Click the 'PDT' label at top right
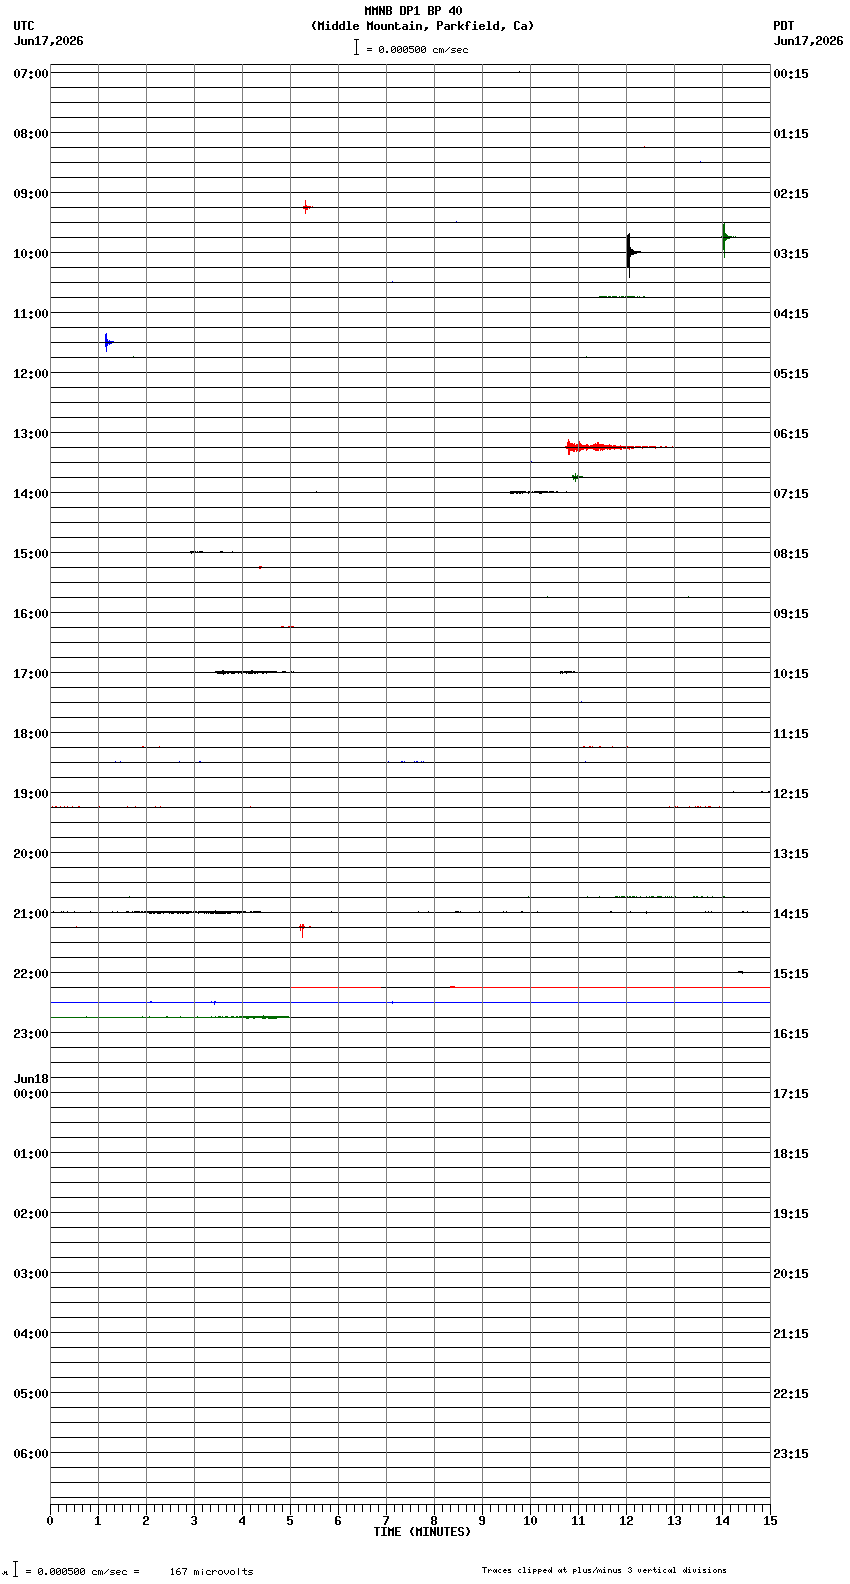 click(x=783, y=26)
